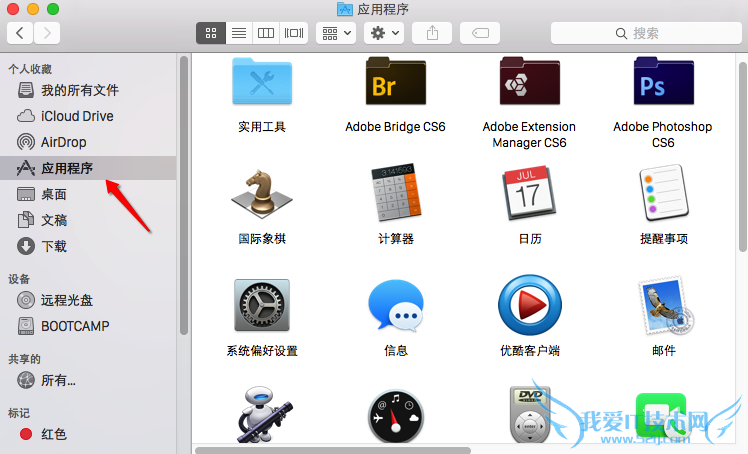Switch to column view
Screen dimensions: 748x454
[266, 33]
